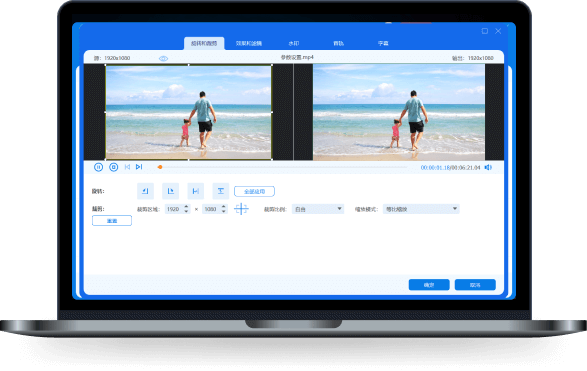Switch to the second effects tab
The width and height of the screenshot is (587, 371).
click(x=249, y=43)
